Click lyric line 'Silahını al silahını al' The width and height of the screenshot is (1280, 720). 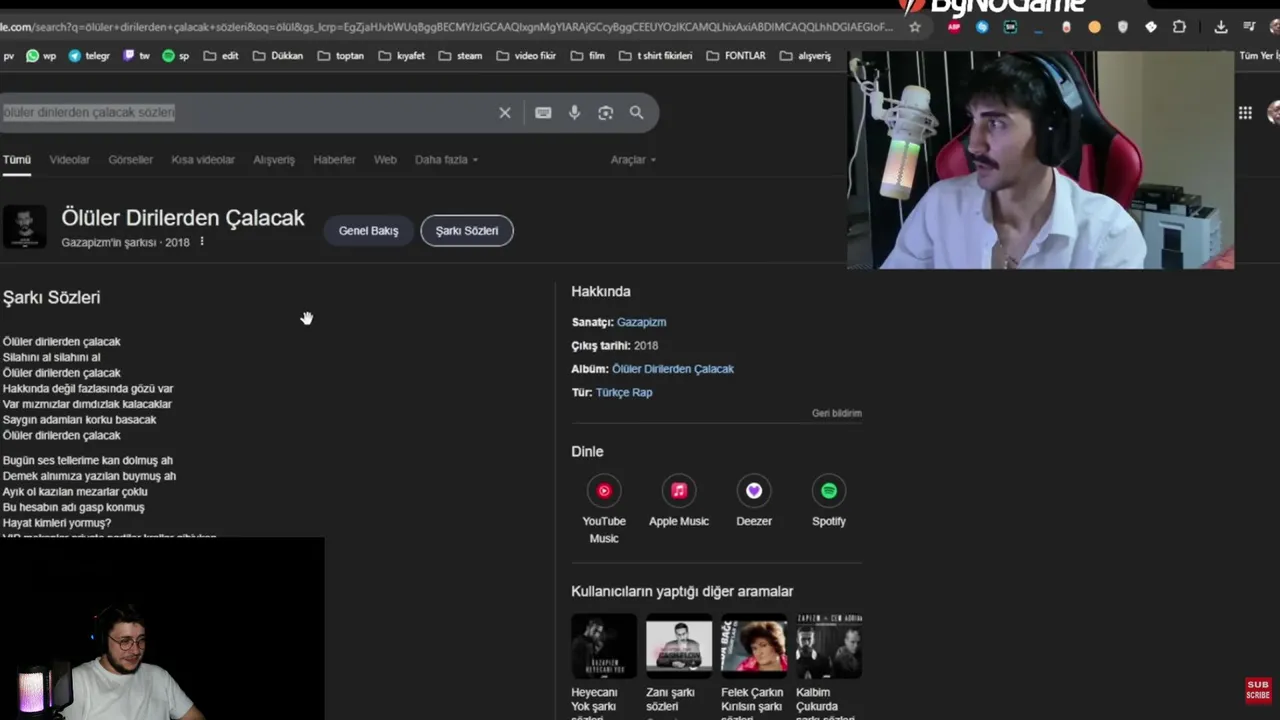pos(51,357)
